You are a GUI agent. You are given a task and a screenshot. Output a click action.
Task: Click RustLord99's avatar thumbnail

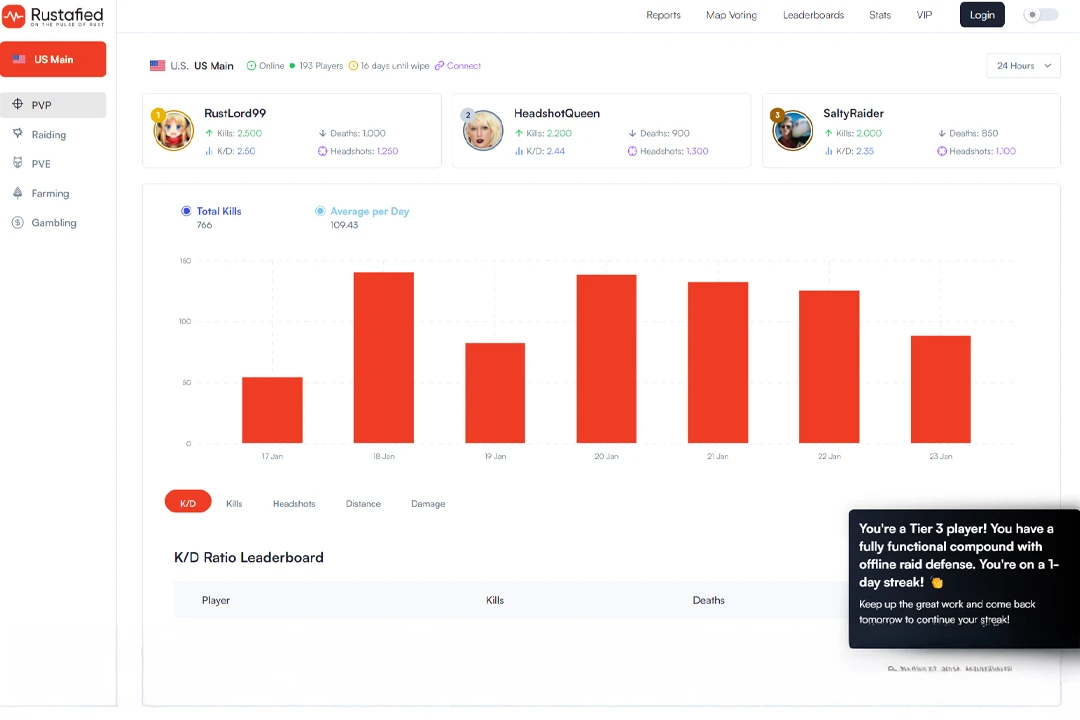coord(173,130)
